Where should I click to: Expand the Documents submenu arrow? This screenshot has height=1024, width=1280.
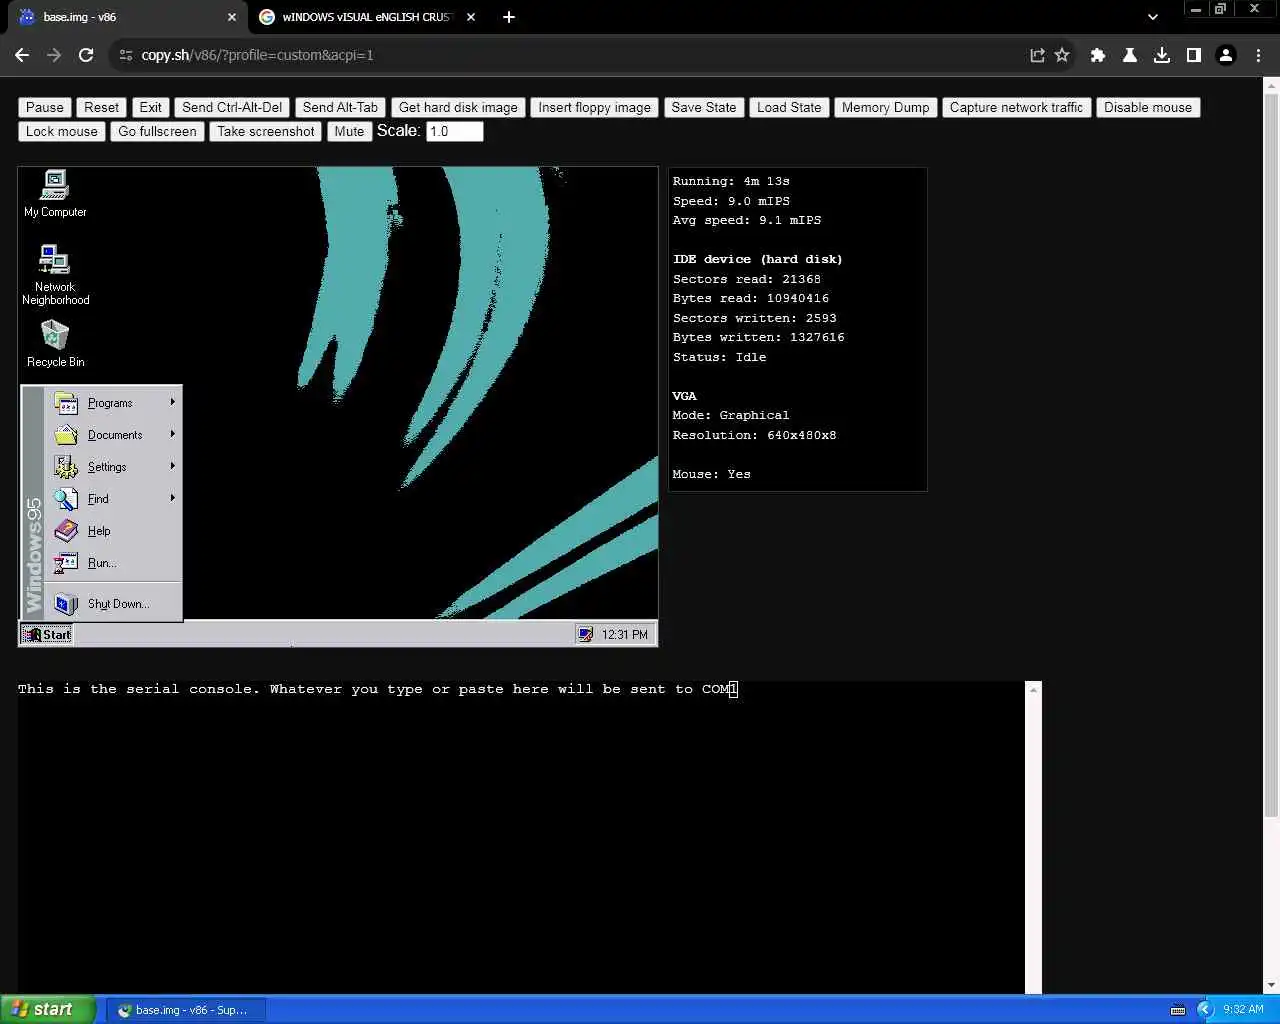pyautogui.click(x=173, y=434)
